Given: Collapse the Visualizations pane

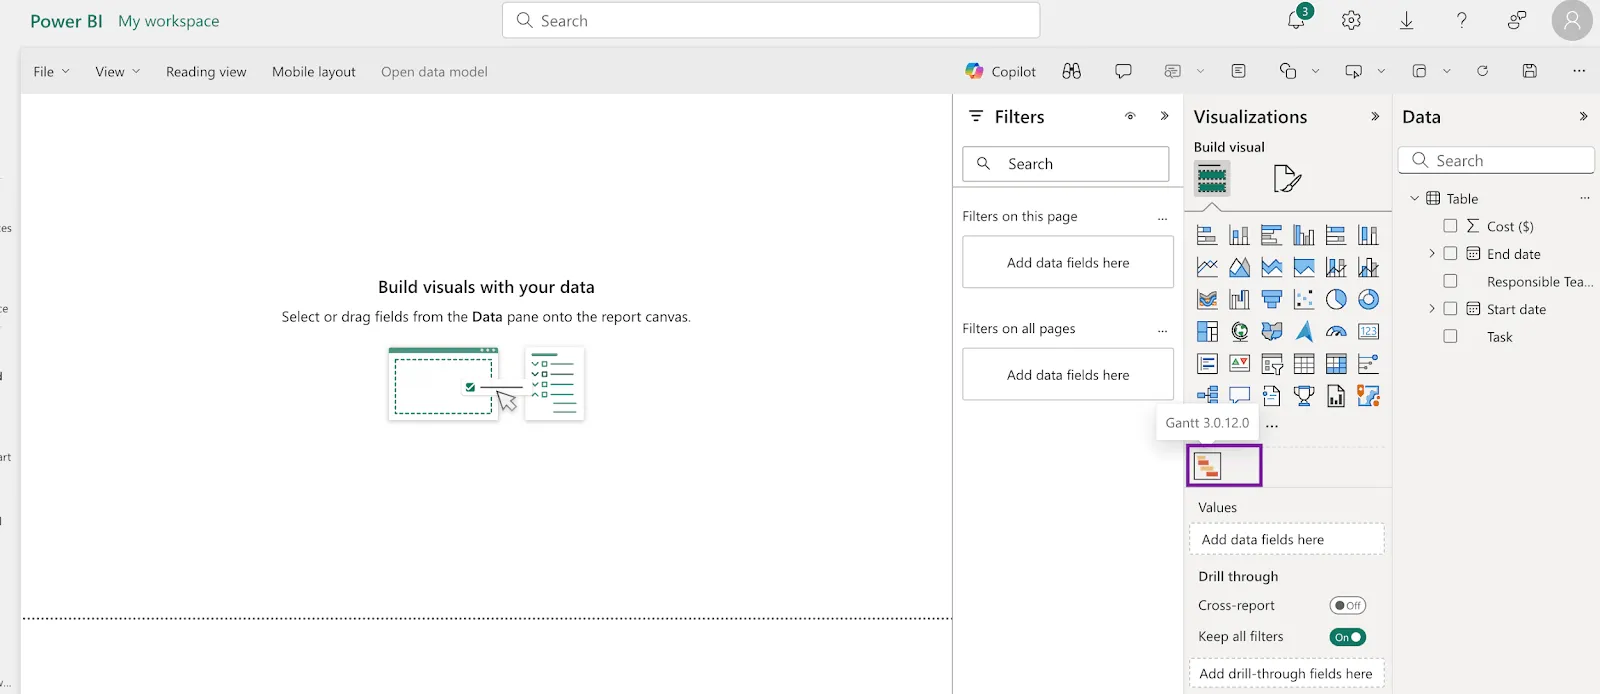Looking at the screenshot, I should click(x=1375, y=117).
